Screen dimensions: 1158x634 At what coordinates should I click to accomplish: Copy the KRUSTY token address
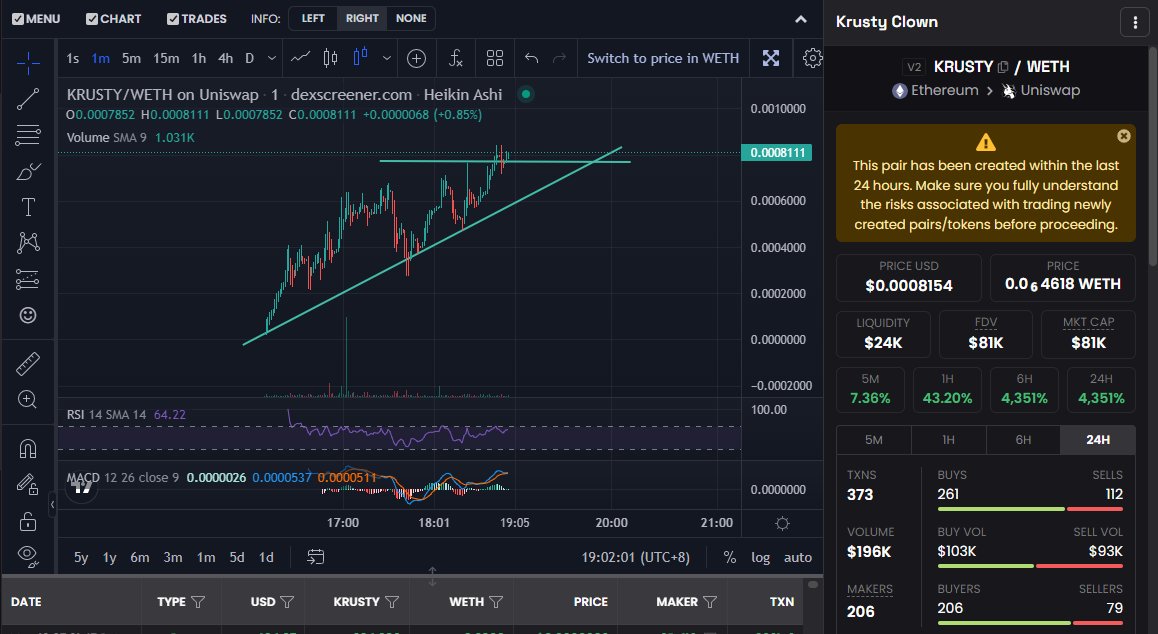pyautogui.click(x=1003, y=67)
